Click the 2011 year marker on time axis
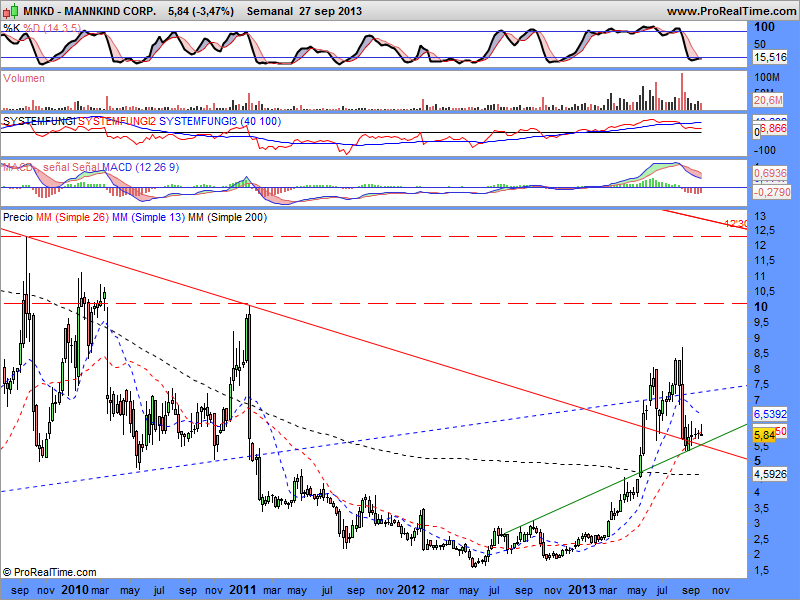800x600 pixels. tap(242, 590)
